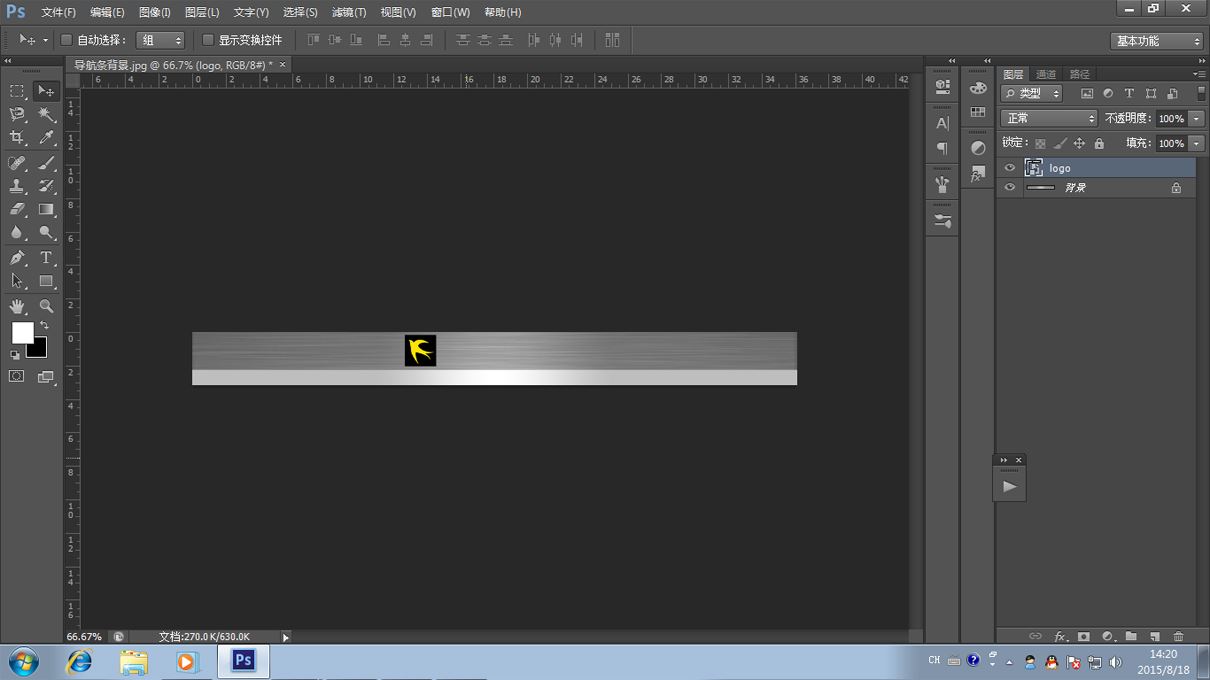Image resolution: width=1210 pixels, height=680 pixels.
Task: Enable the 显示变换控件 checkbox
Action: (x=208, y=40)
